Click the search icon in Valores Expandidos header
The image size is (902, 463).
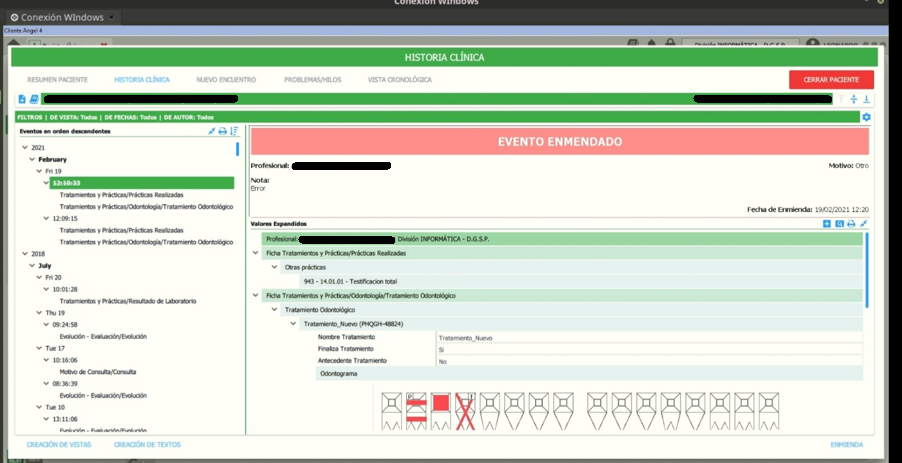[x=839, y=224]
